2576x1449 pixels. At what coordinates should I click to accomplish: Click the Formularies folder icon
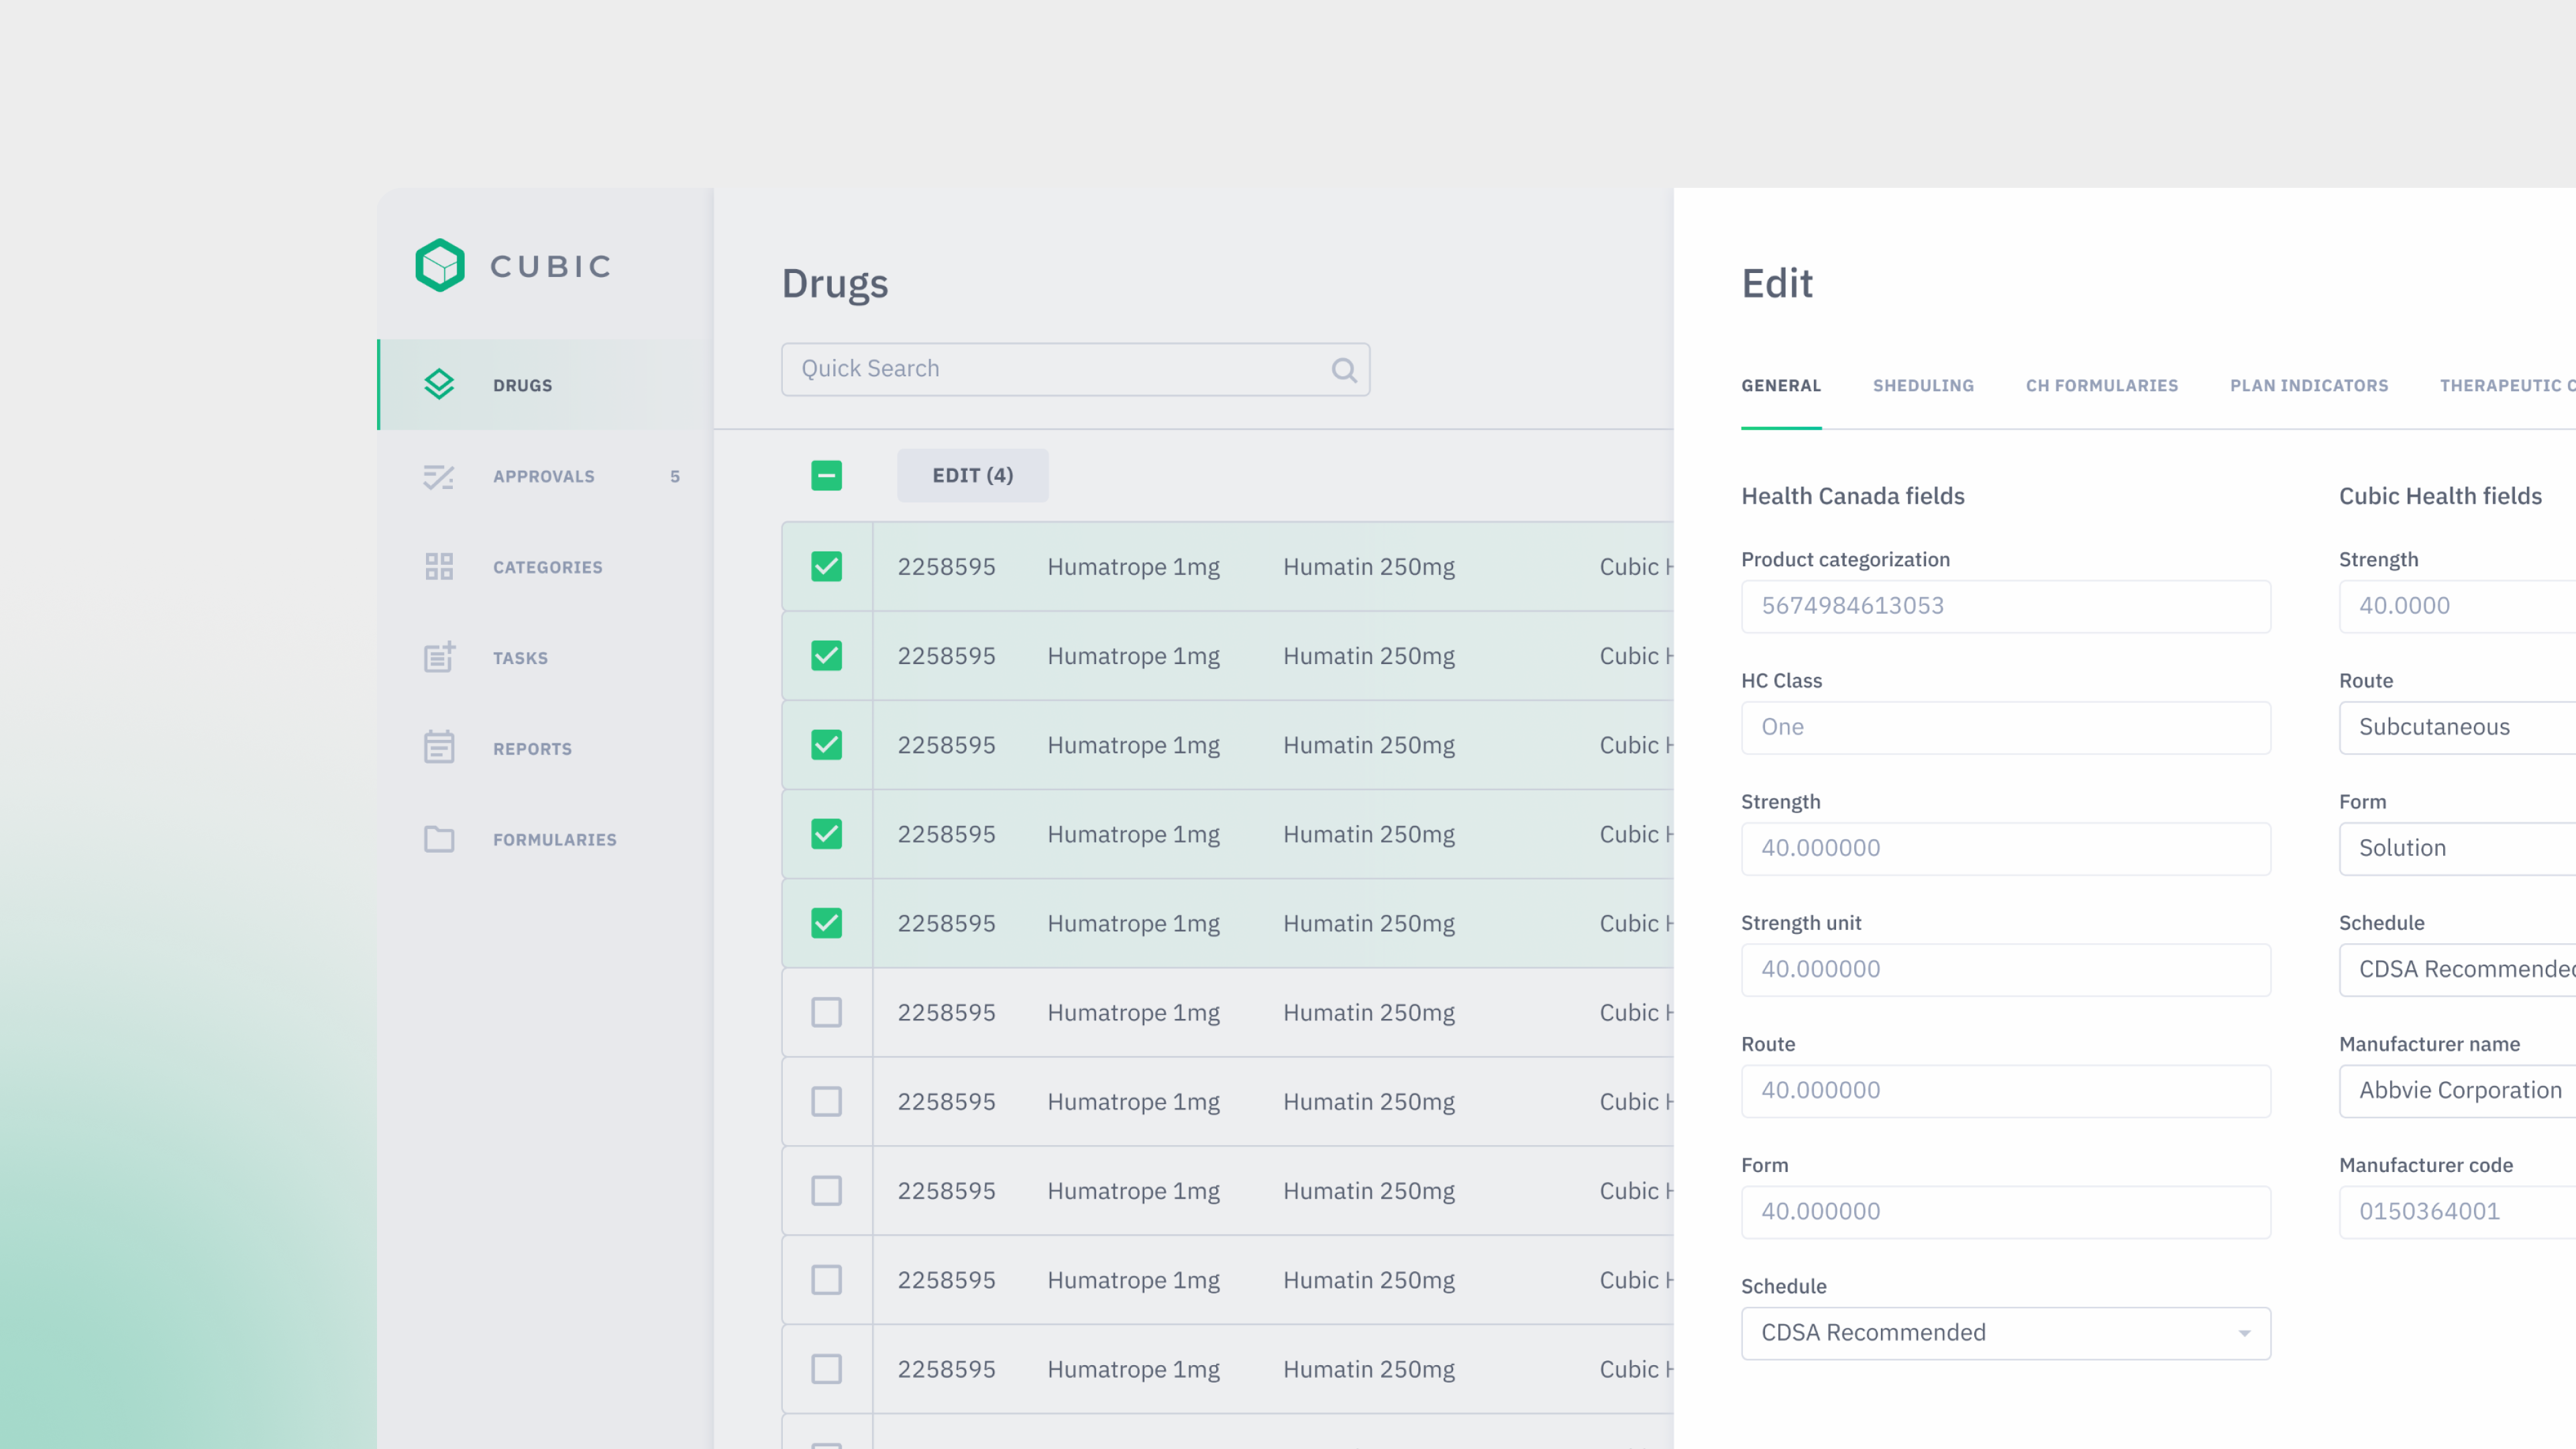pyautogui.click(x=439, y=839)
